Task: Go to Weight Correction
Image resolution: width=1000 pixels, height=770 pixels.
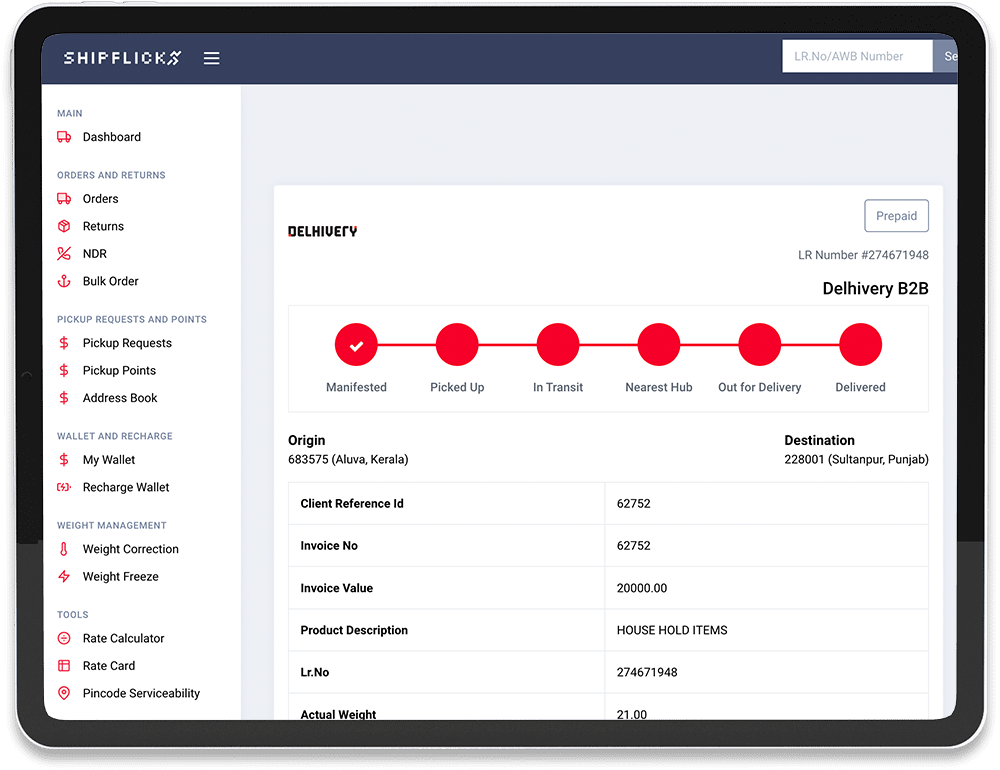Action: point(131,549)
